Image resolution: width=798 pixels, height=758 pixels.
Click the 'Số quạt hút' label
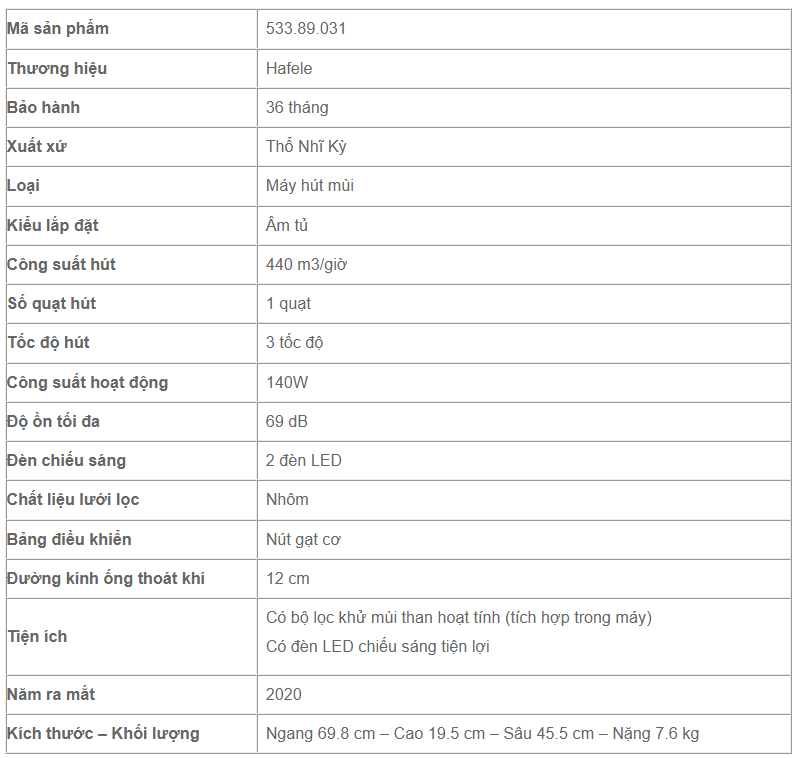pyautogui.click(x=51, y=303)
